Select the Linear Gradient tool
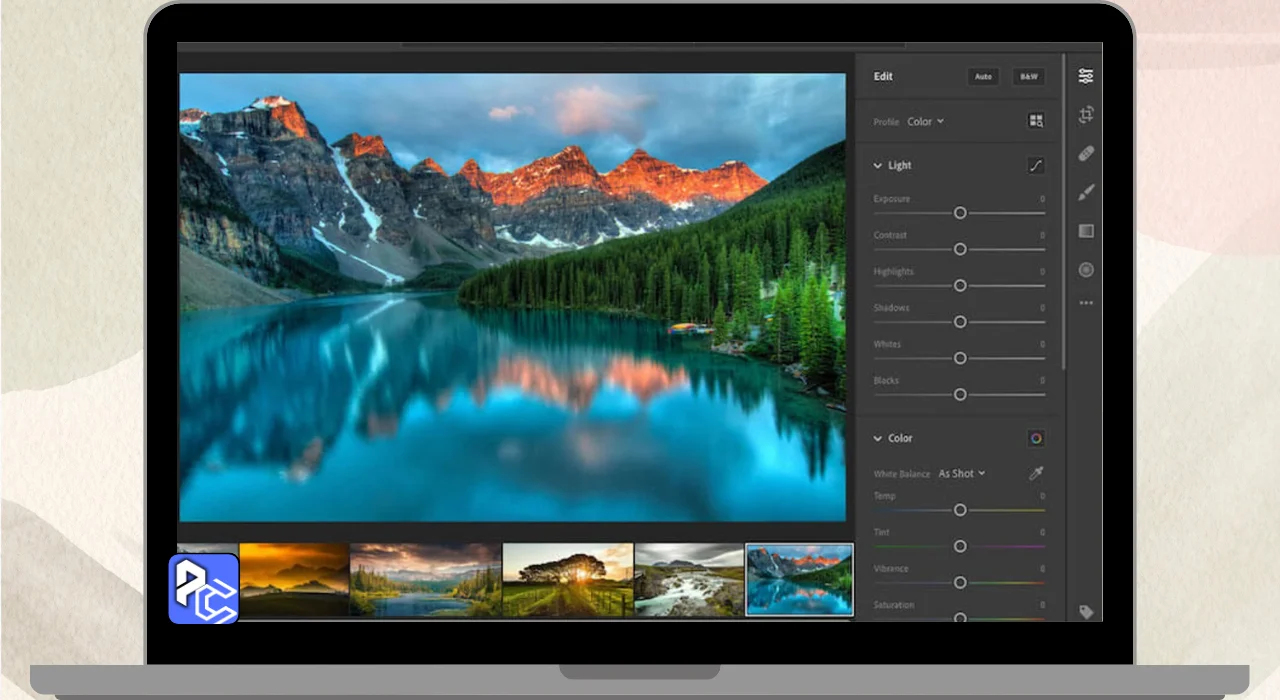 [x=1086, y=231]
